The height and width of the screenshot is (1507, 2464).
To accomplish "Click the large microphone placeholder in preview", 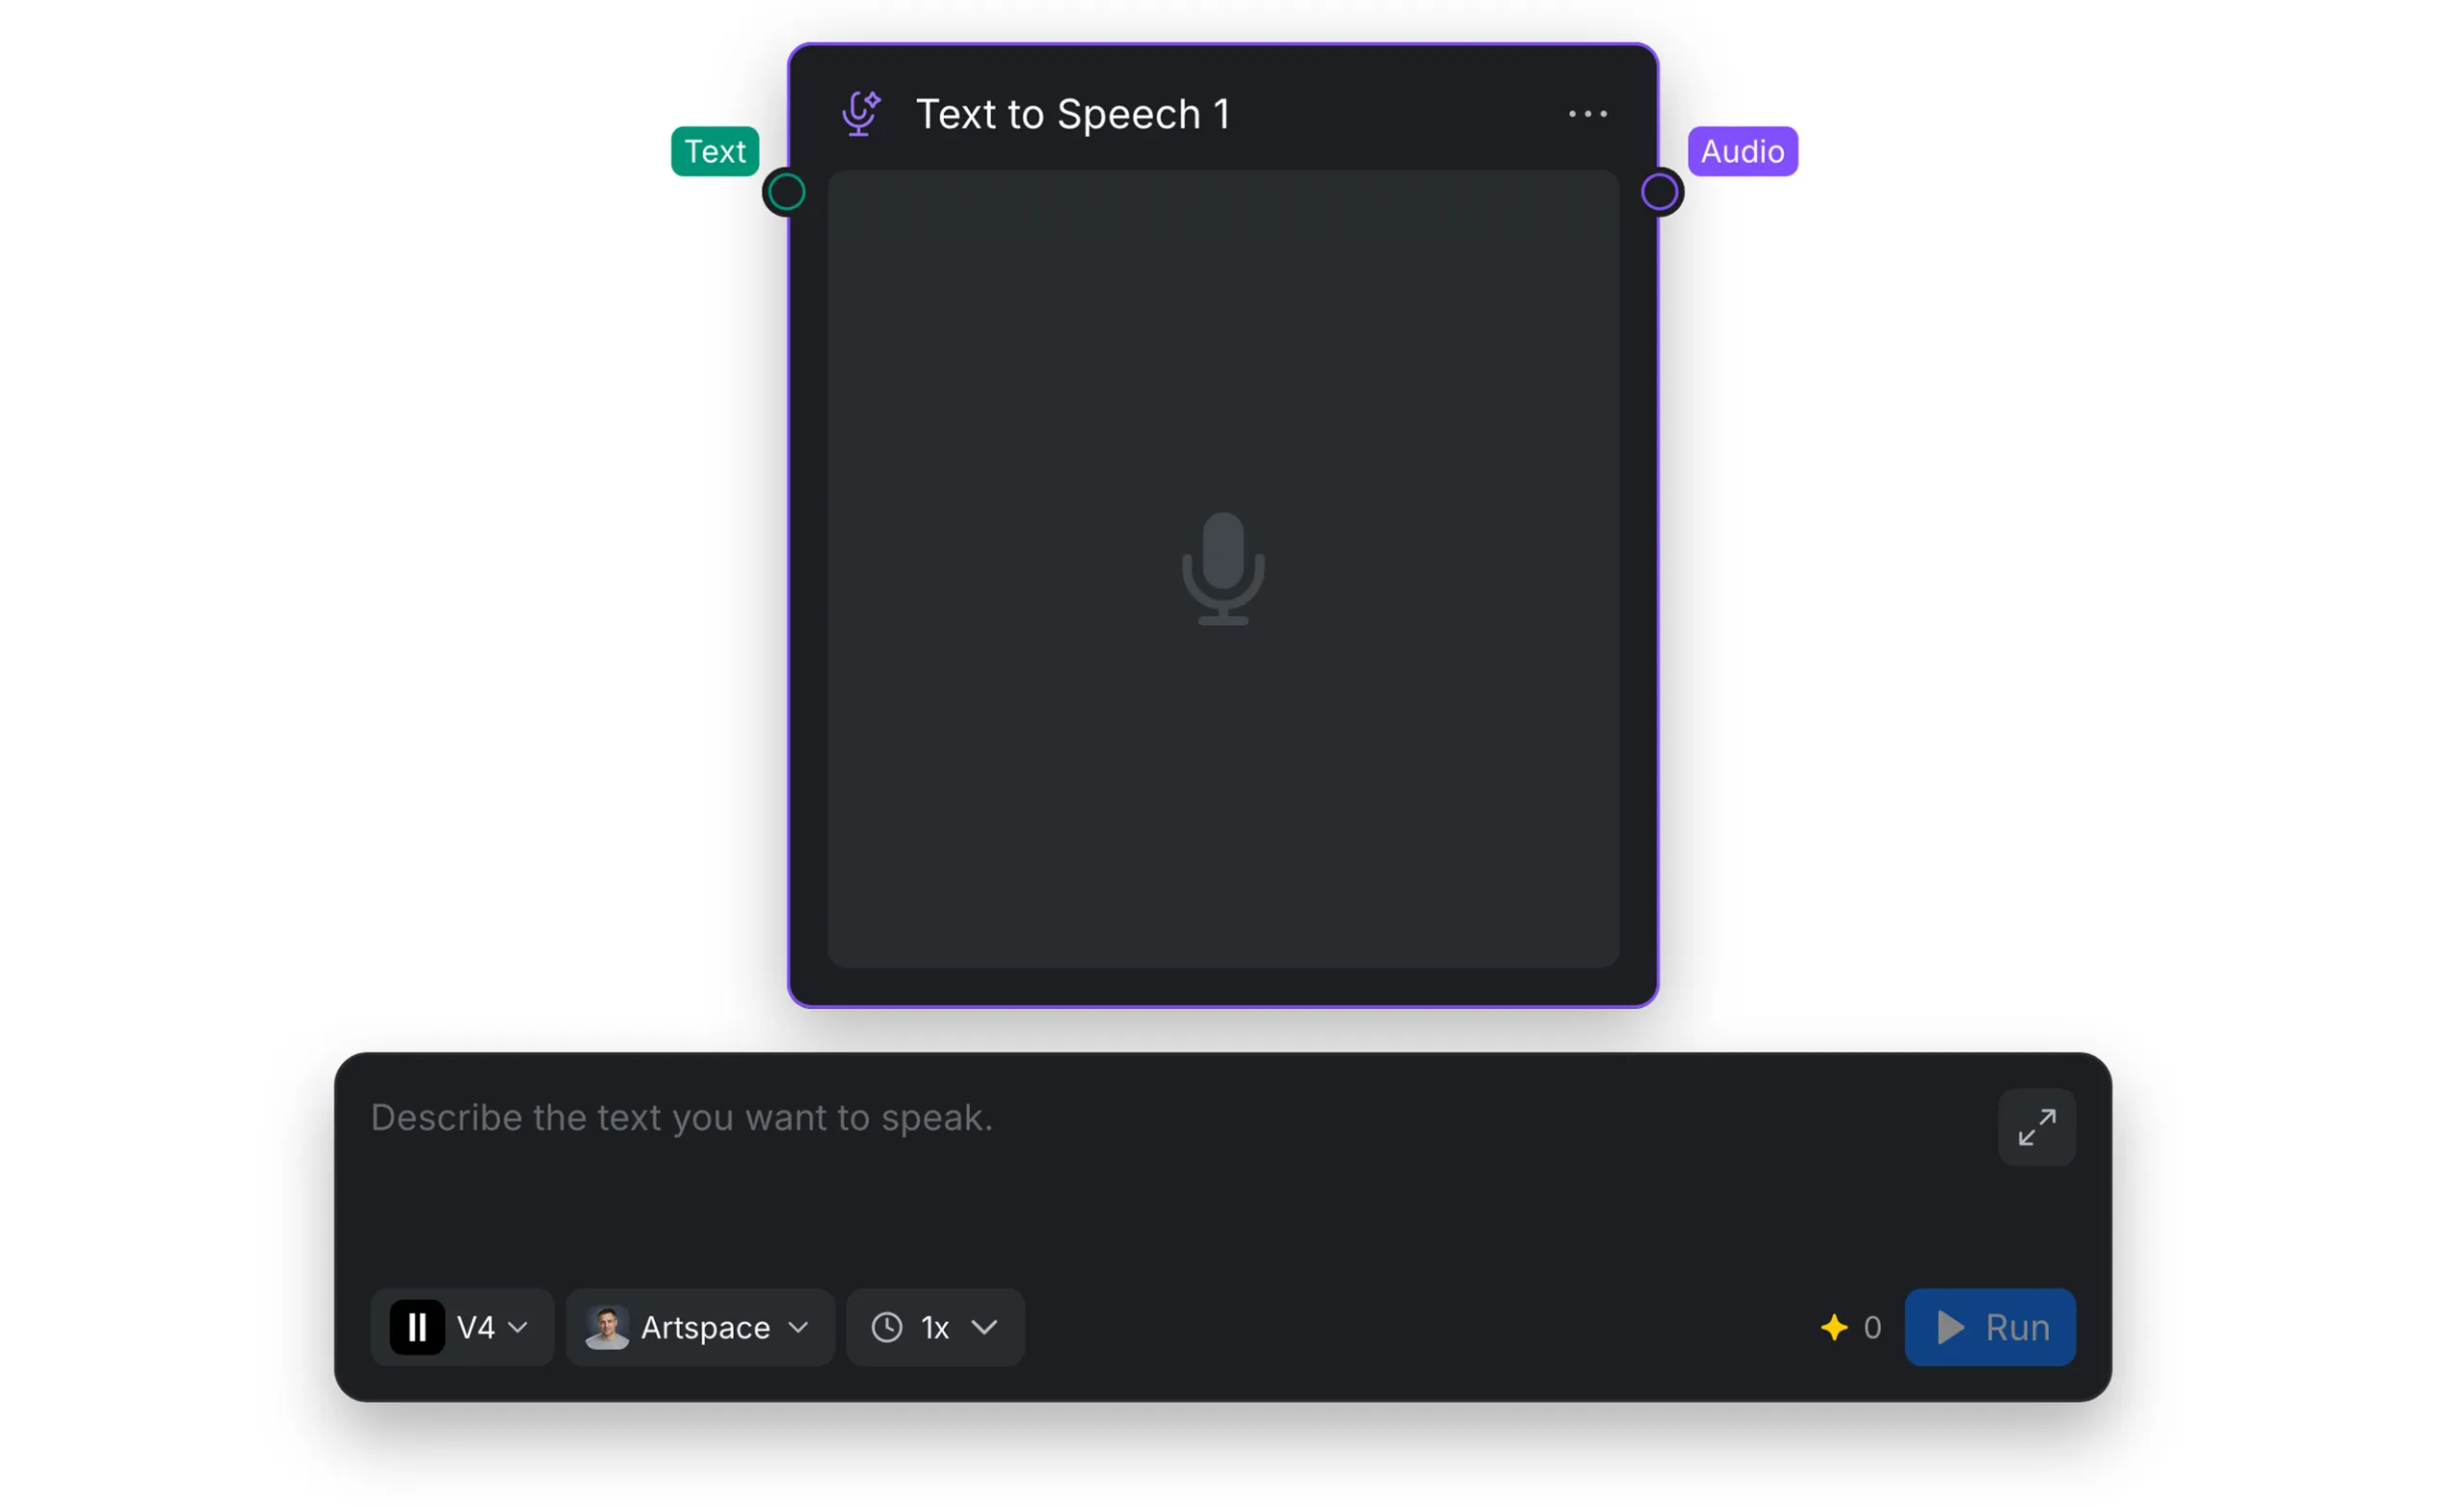I will [1223, 569].
